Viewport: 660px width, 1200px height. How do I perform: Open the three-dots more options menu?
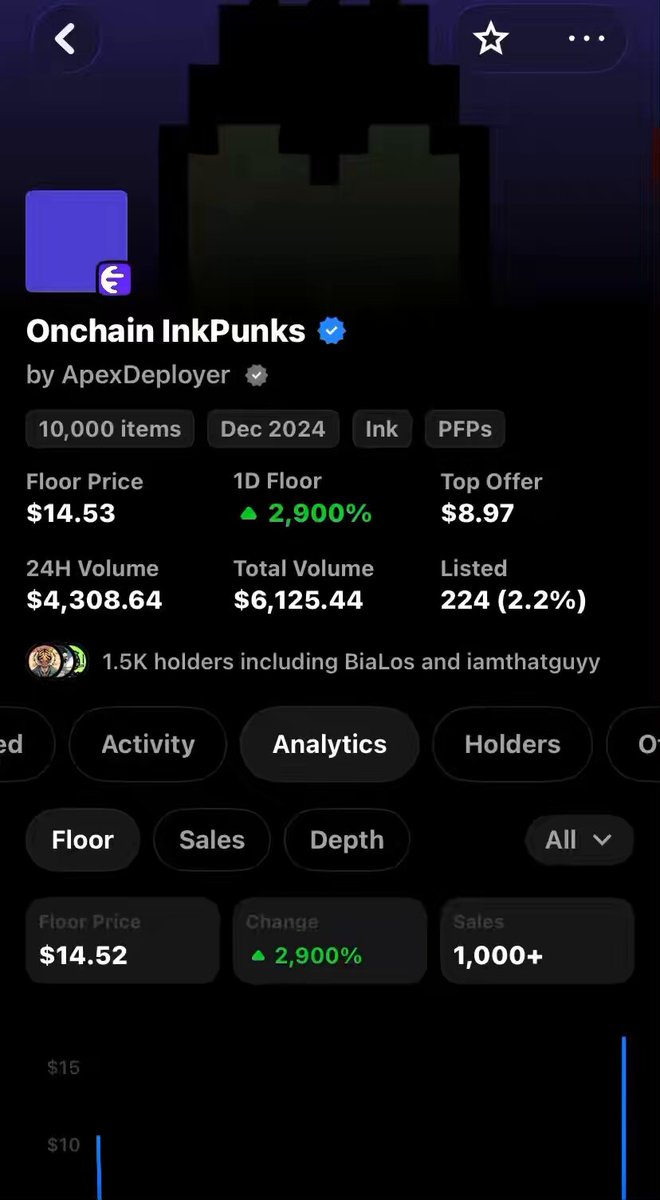click(x=586, y=39)
